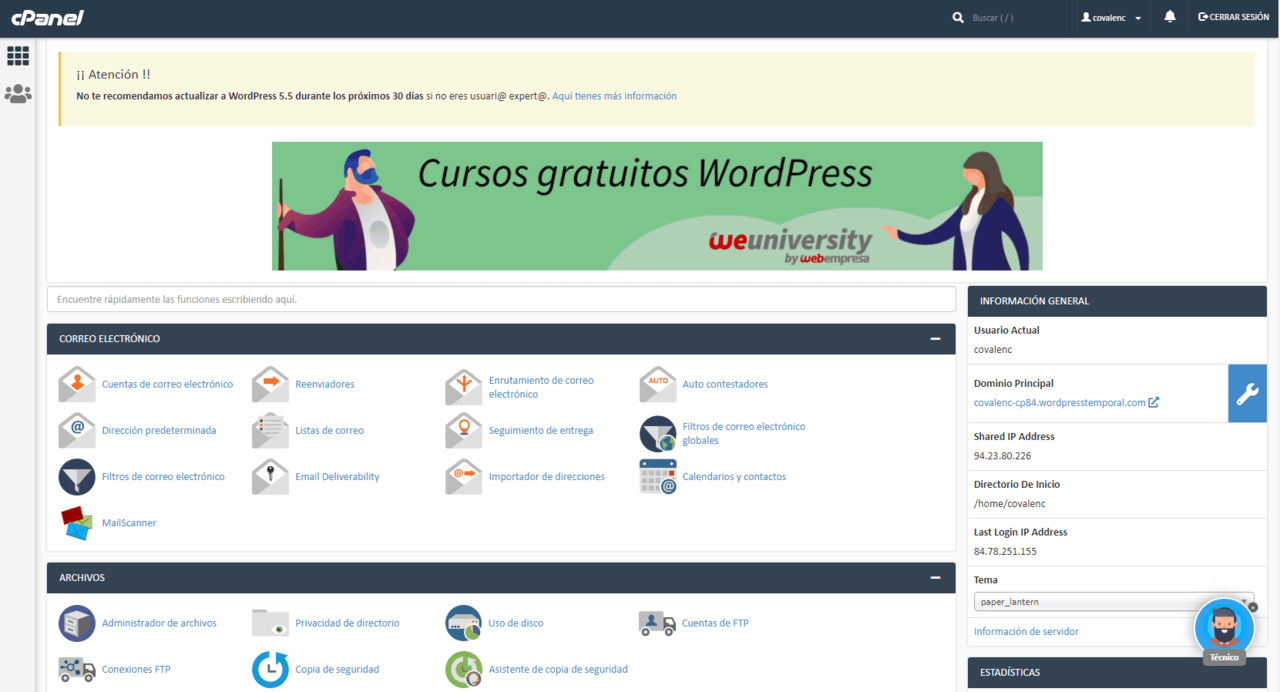Click the MailScanner text link
1280x692 pixels.
[129, 523]
